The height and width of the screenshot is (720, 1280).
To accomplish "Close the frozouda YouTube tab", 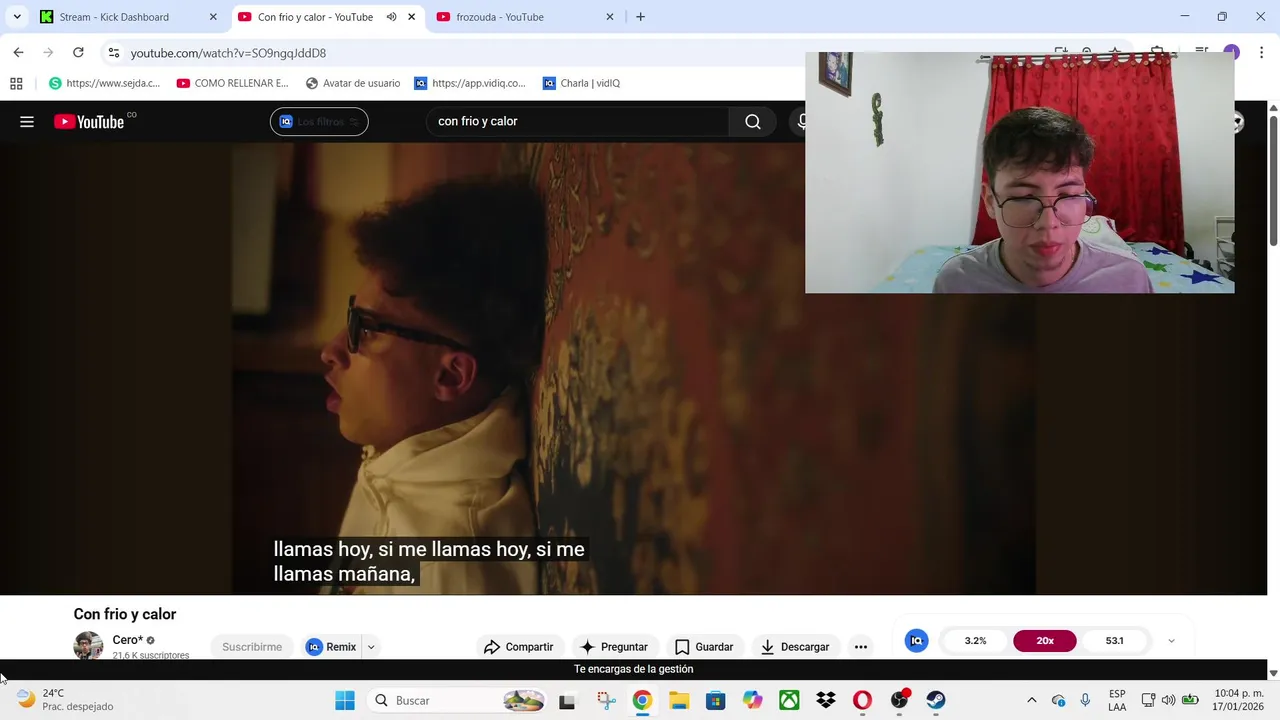I will (x=610, y=17).
